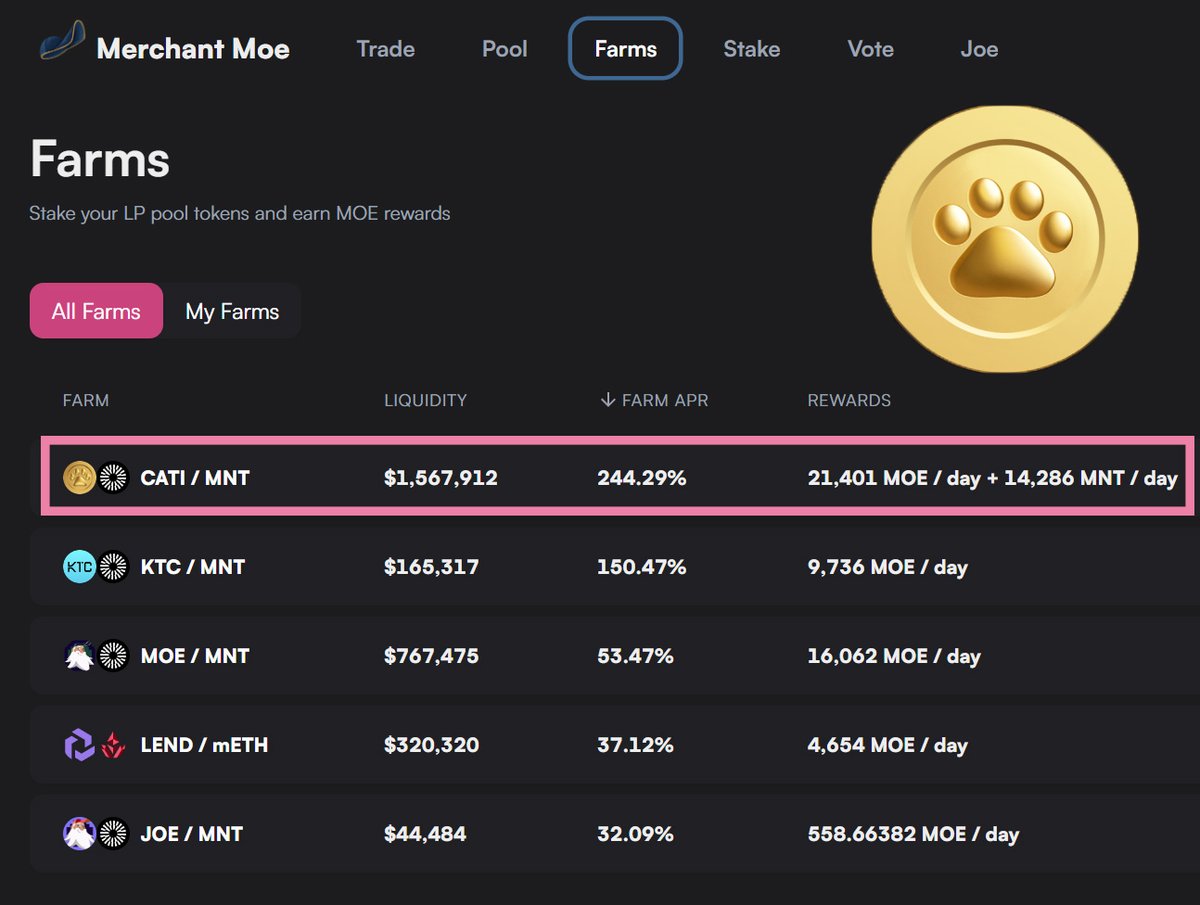
Task: Click the 21,401 MOE / day reward text
Action: [x=894, y=478]
